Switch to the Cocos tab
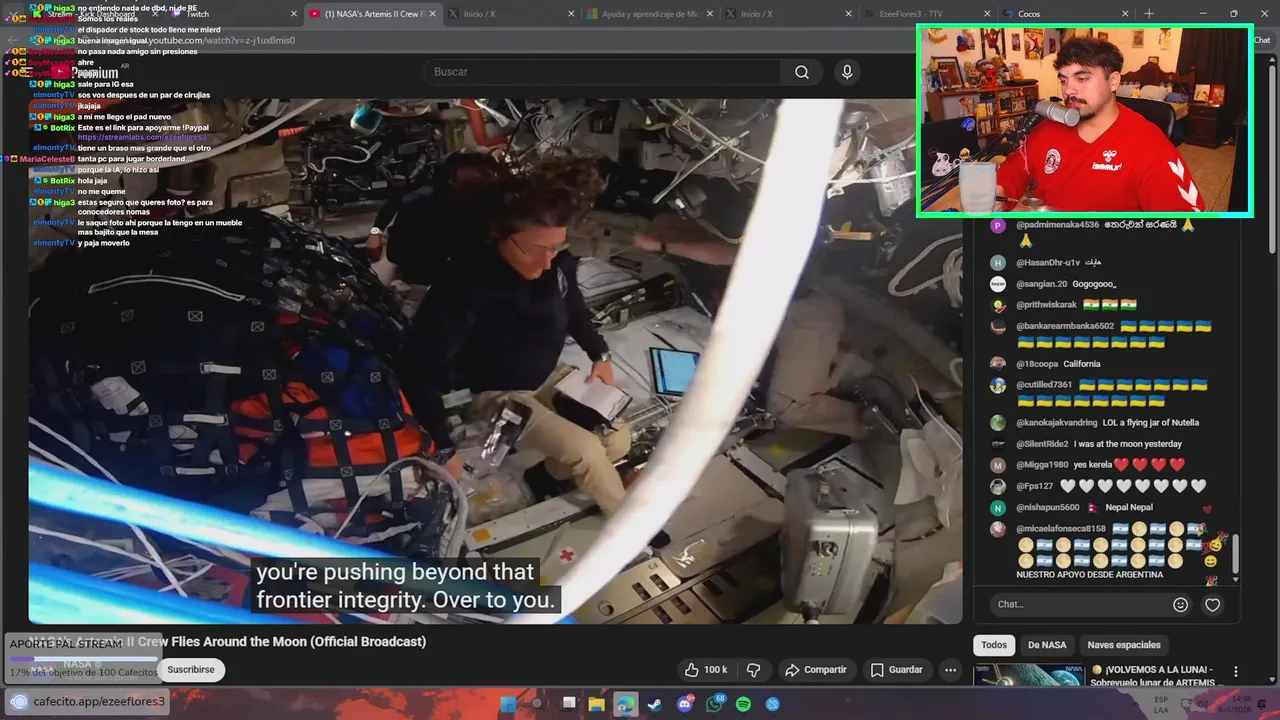1280x720 pixels. click(1066, 14)
